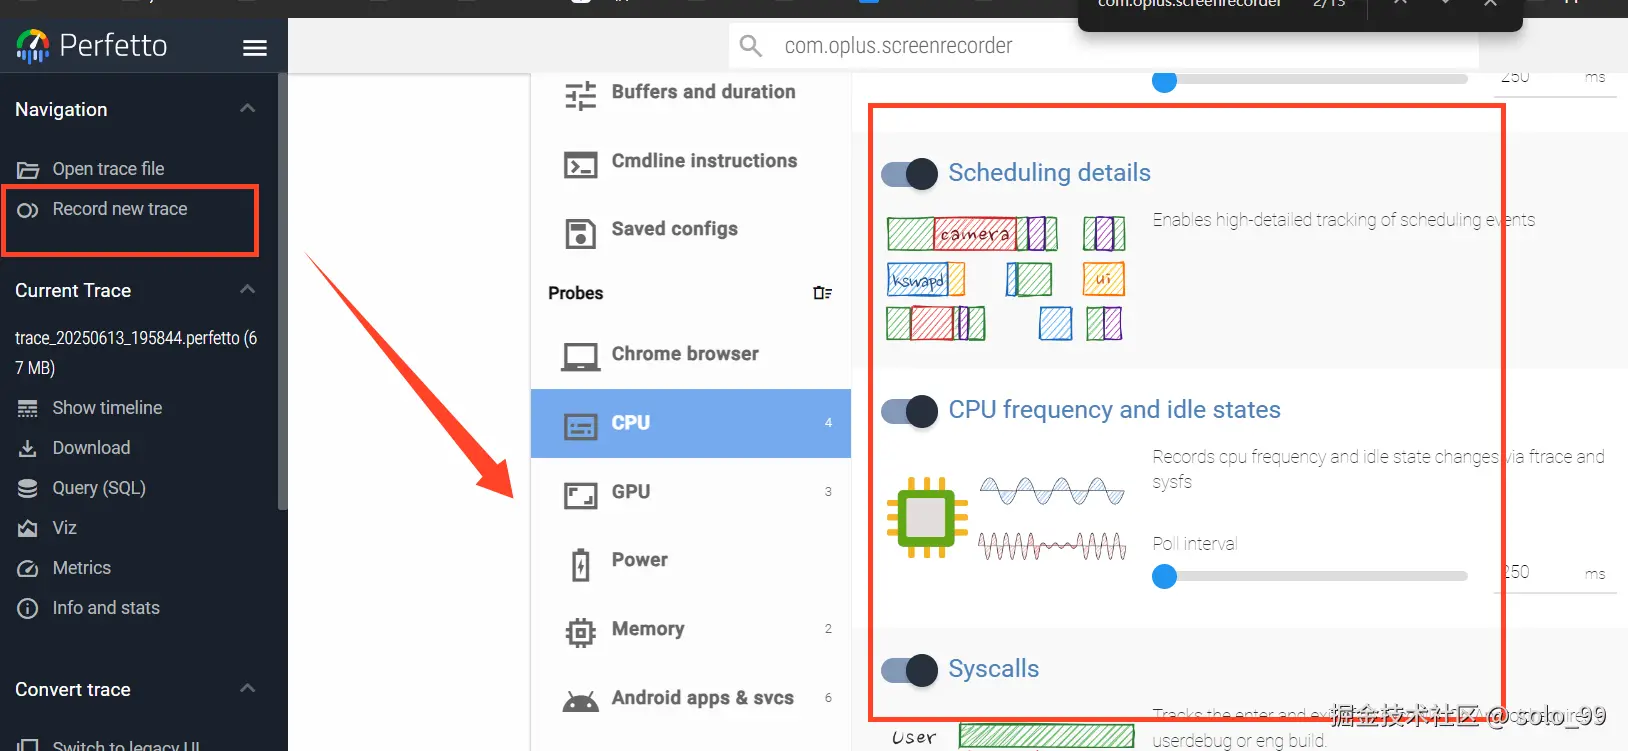Viewport: 1628px width, 751px height.
Task: Open the Saved configs section
Action: pyautogui.click(x=691, y=229)
